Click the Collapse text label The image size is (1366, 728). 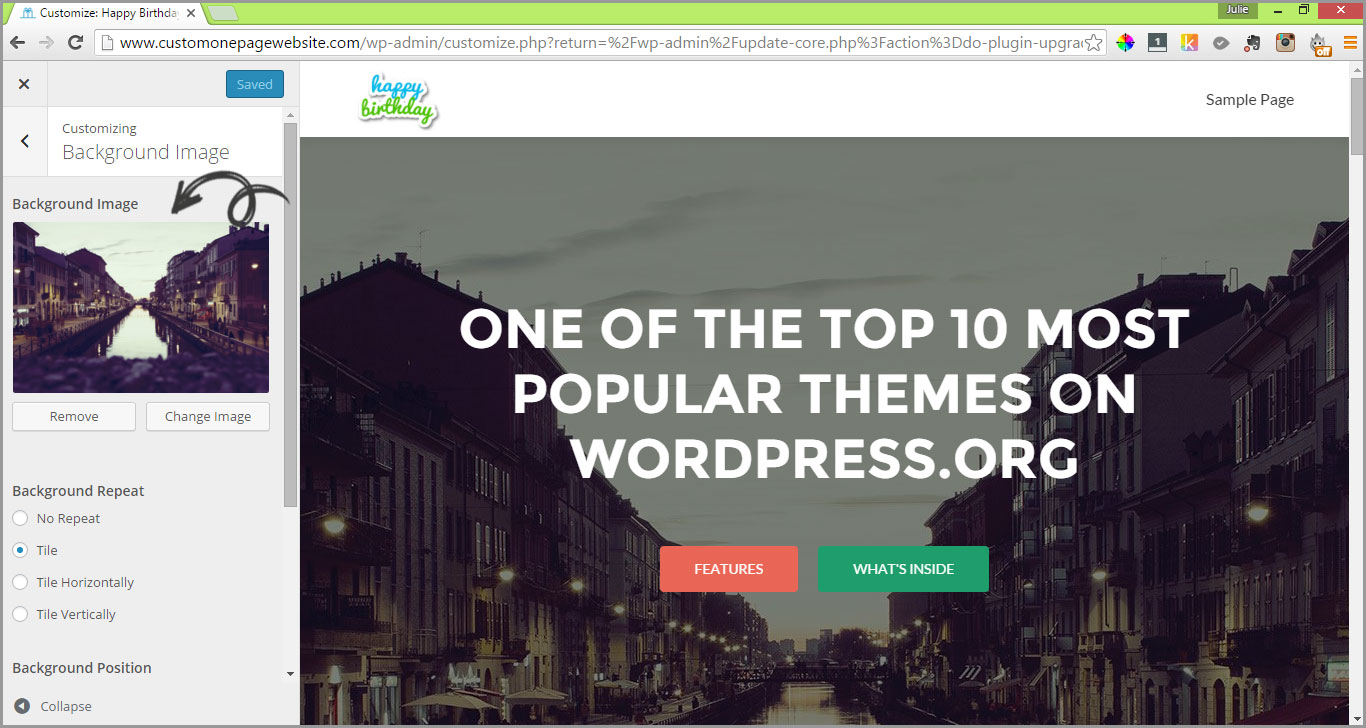pos(66,706)
